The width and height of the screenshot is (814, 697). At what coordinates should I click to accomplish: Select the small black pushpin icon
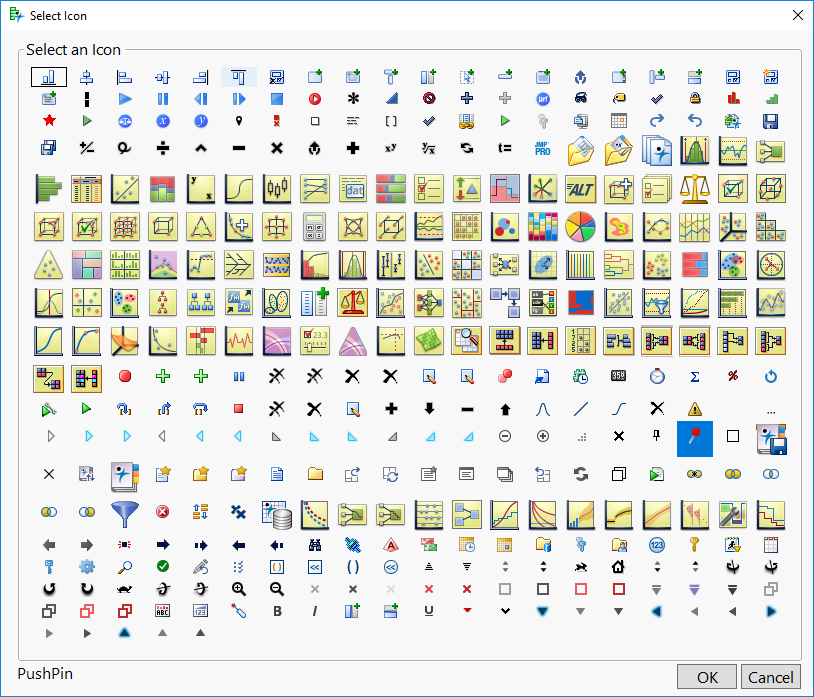coord(657,435)
